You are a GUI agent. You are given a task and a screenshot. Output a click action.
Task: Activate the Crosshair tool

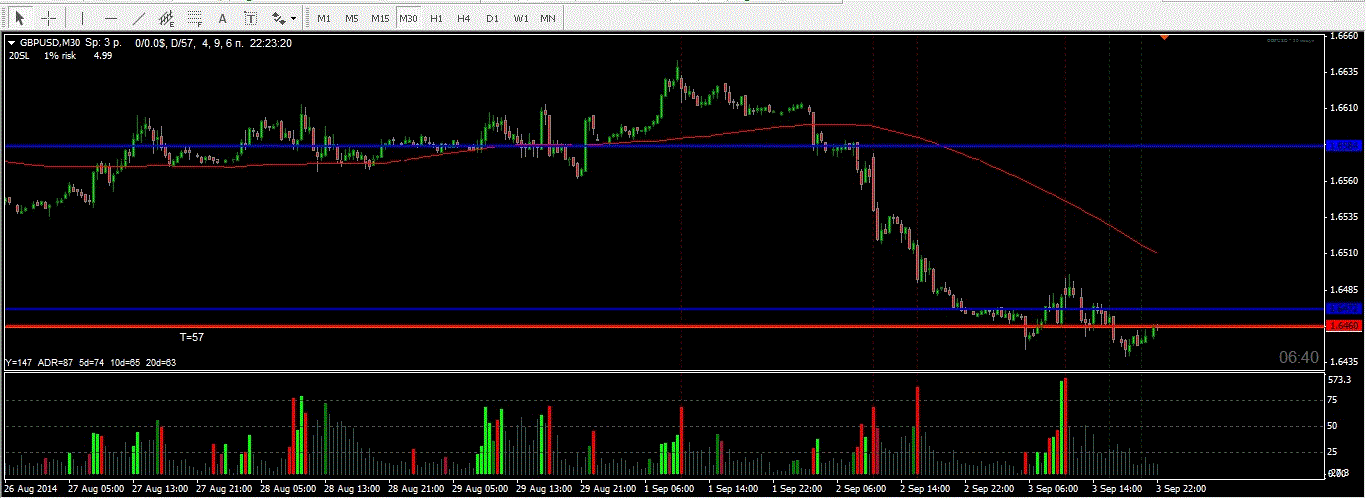coord(48,18)
